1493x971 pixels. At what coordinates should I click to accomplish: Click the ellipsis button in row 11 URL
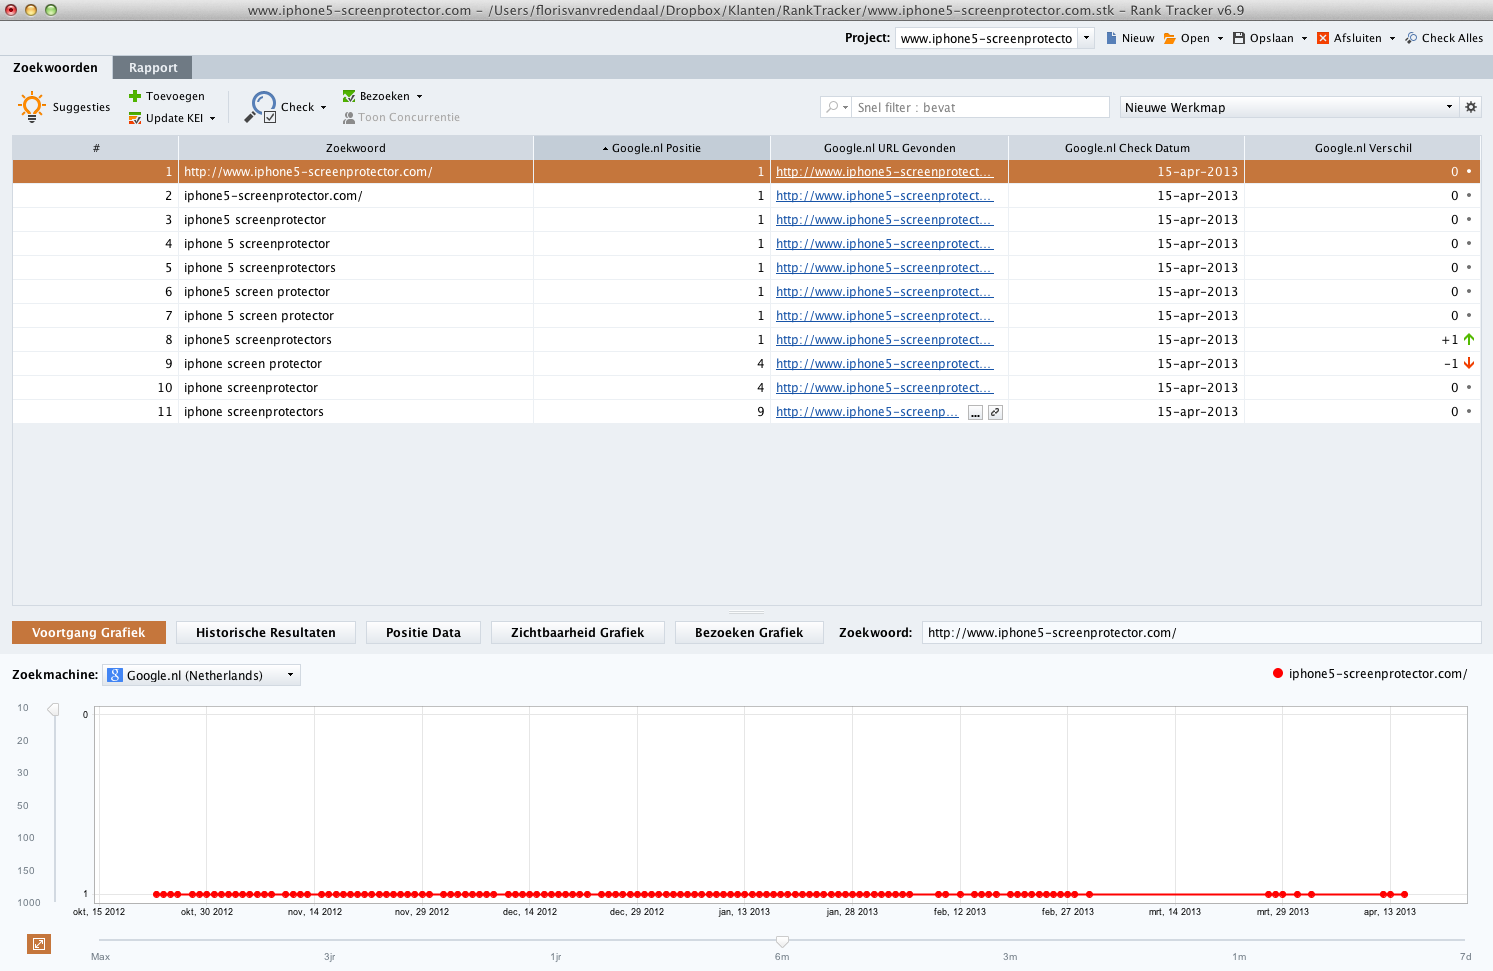click(975, 412)
